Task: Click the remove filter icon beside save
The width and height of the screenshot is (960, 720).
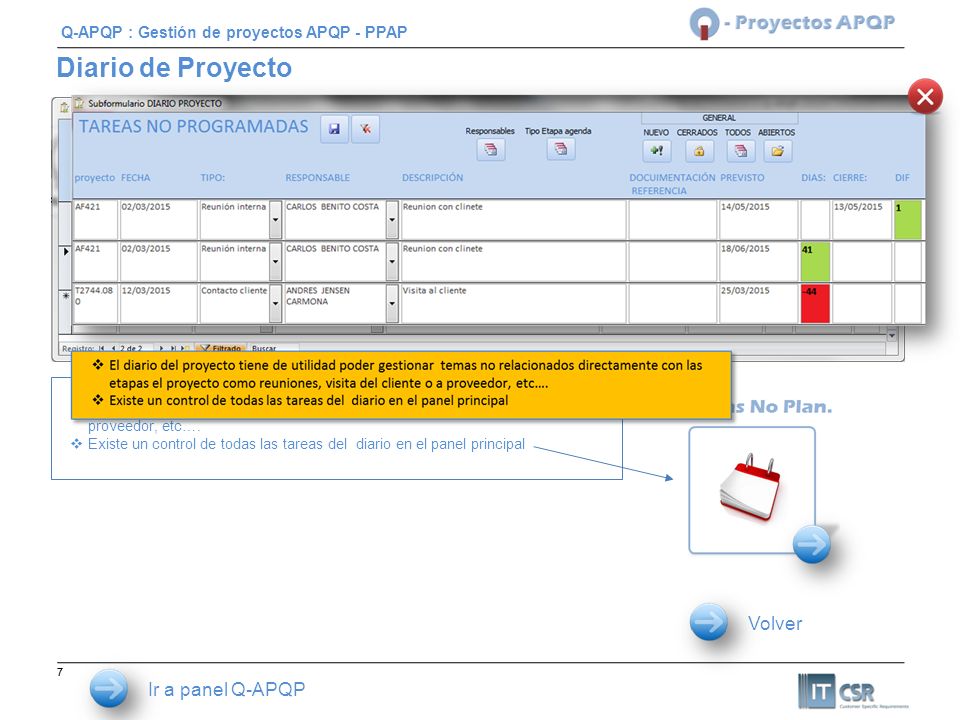Action: [x=366, y=129]
